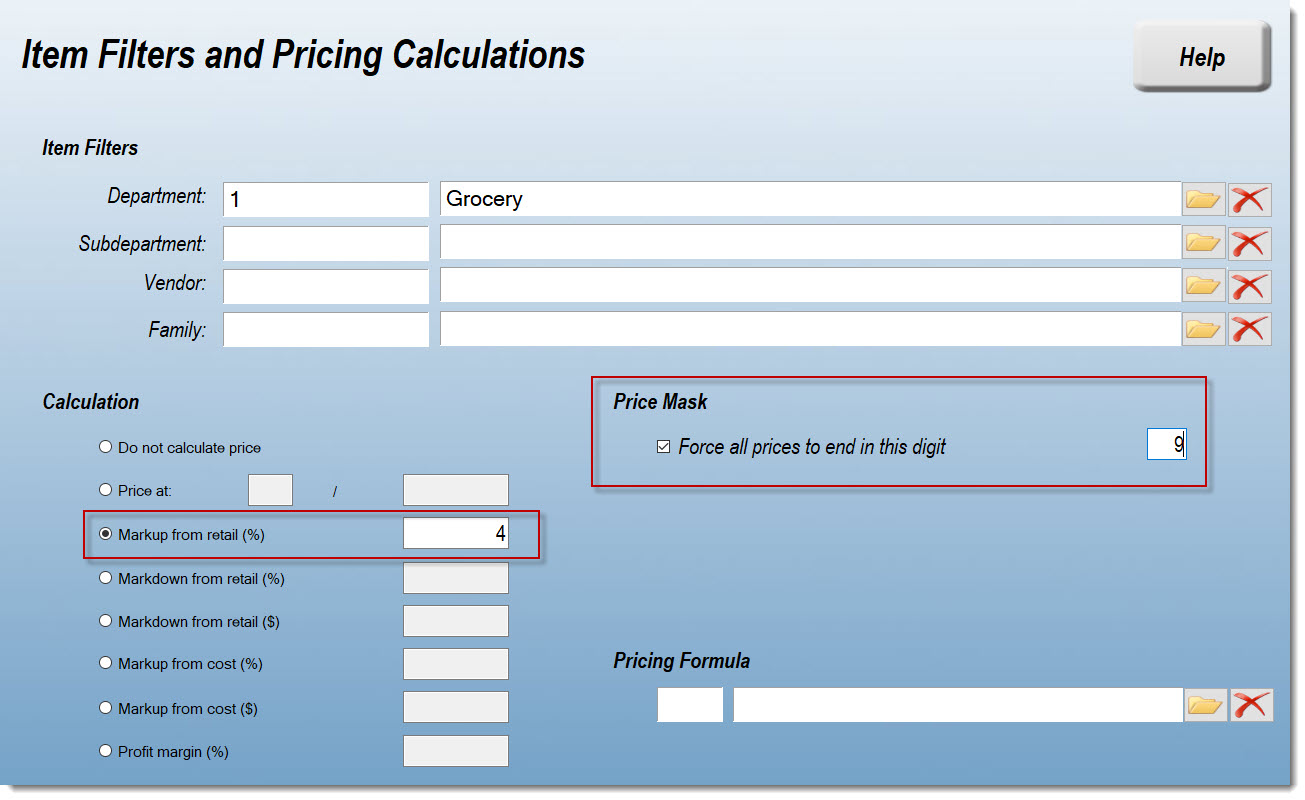
Task: Choose Markup from cost ($) radio button
Action: click(106, 708)
